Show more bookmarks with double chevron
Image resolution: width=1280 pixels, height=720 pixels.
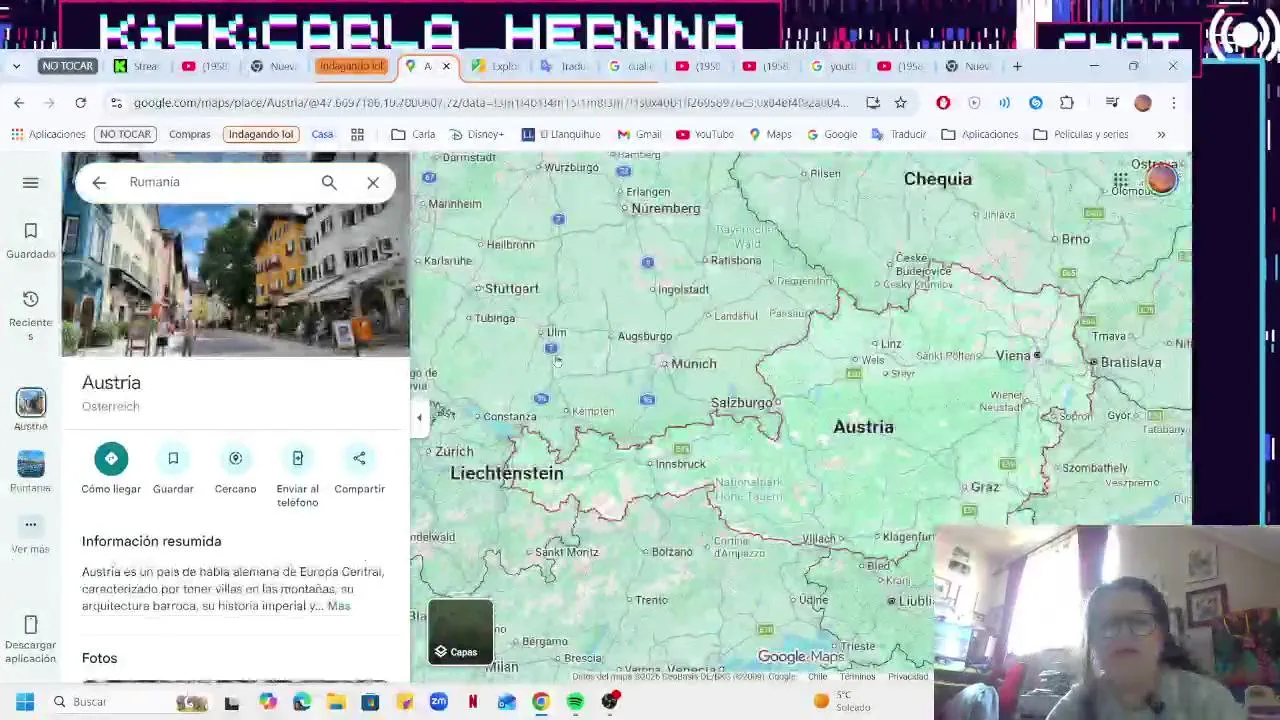[1161, 134]
